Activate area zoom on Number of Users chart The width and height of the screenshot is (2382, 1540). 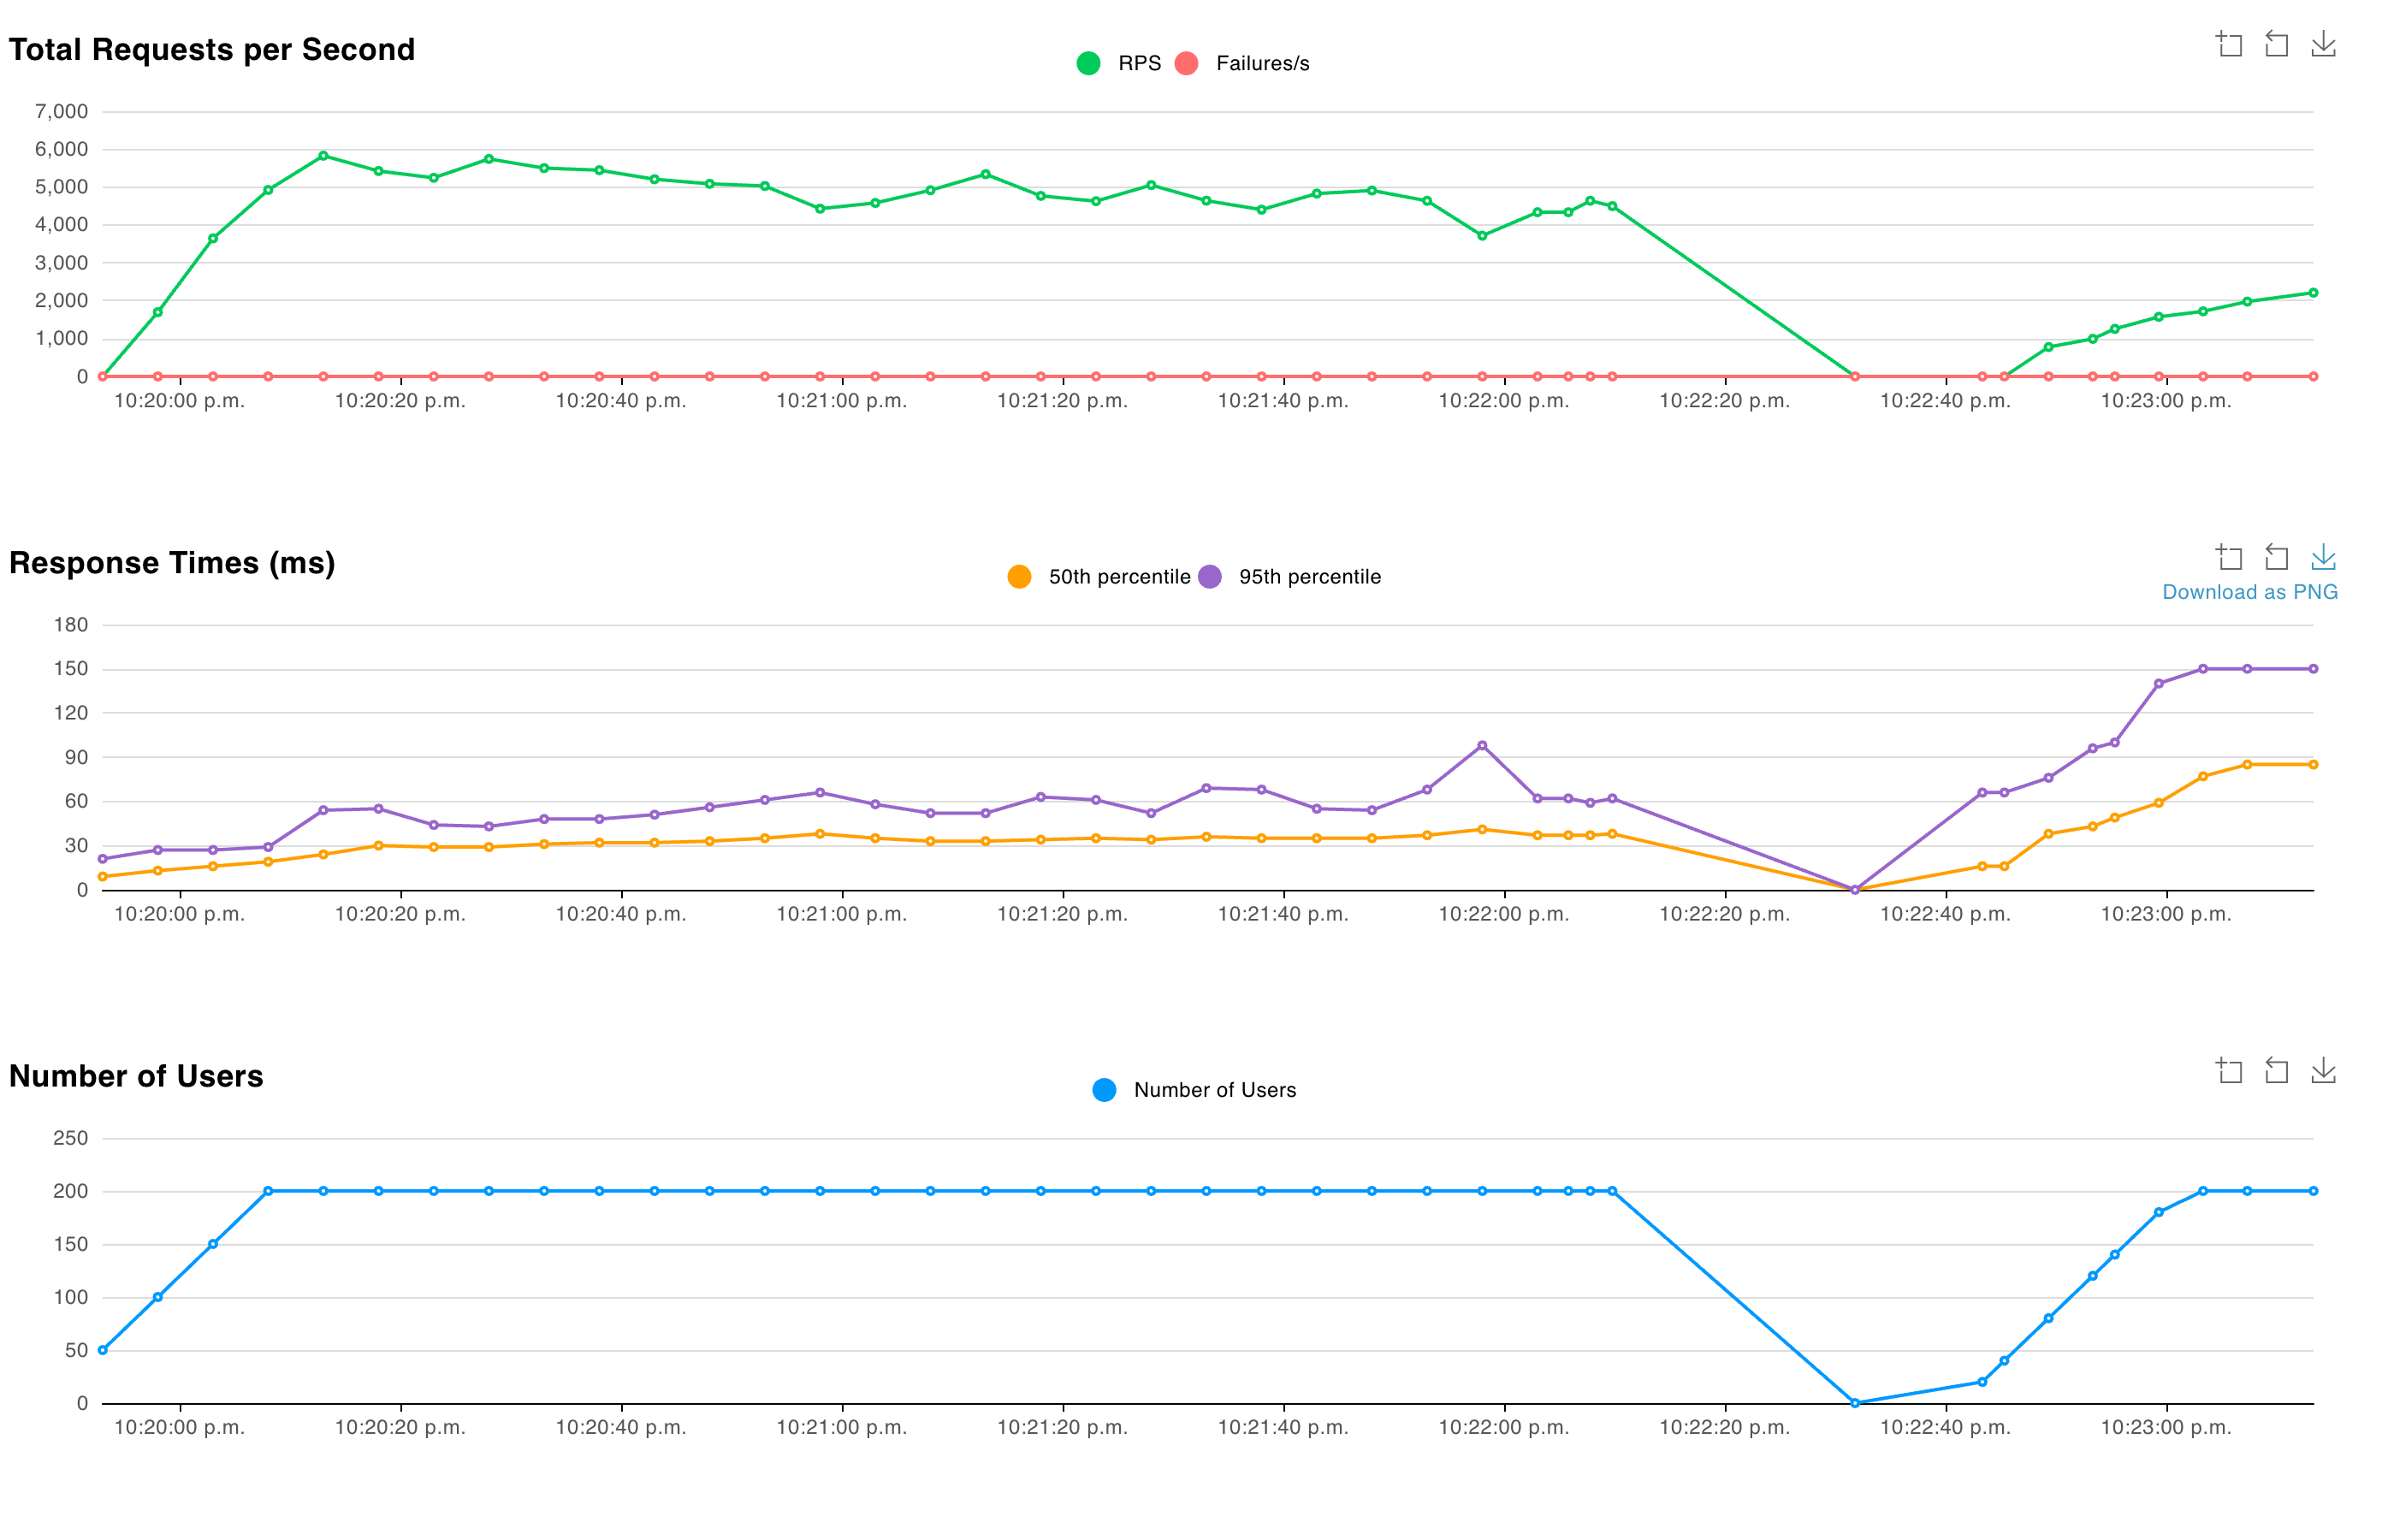point(2229,1071)
